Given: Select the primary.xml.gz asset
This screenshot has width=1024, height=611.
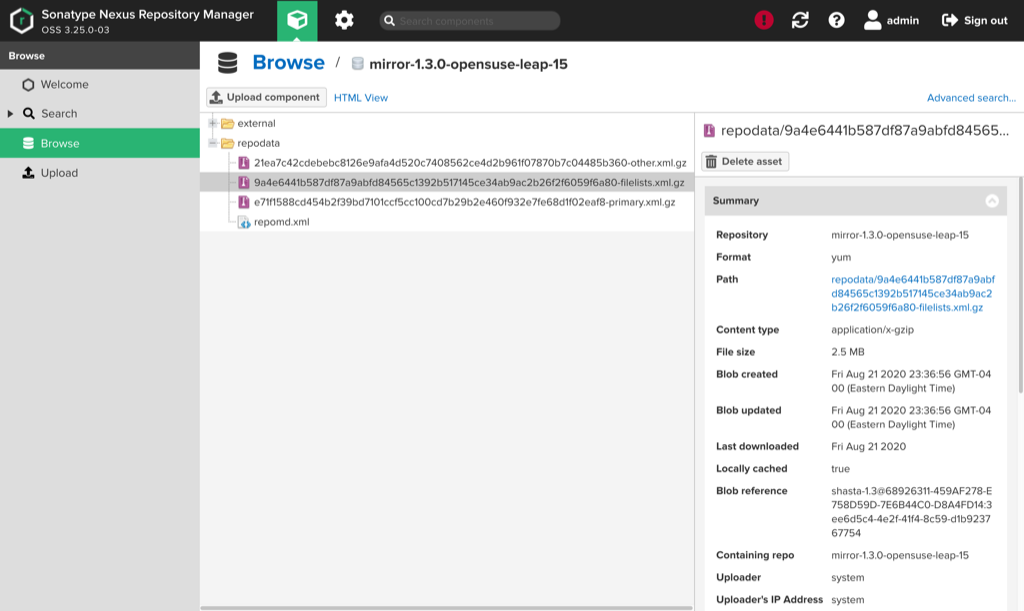Looking at the screenshot, I should pyautogui.click(x=464, y=202).
